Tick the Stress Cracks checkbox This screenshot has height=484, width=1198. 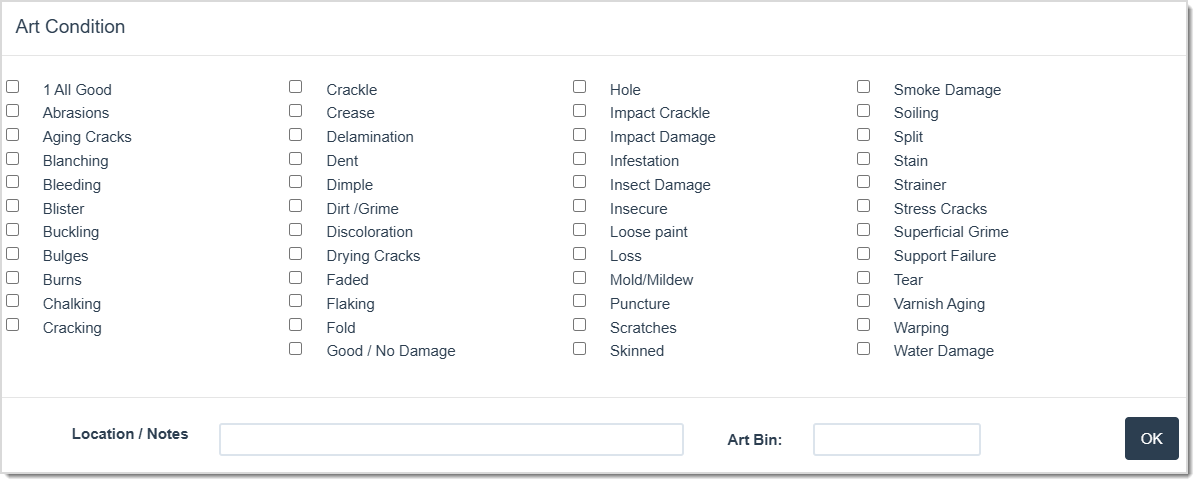coord(863,206)
